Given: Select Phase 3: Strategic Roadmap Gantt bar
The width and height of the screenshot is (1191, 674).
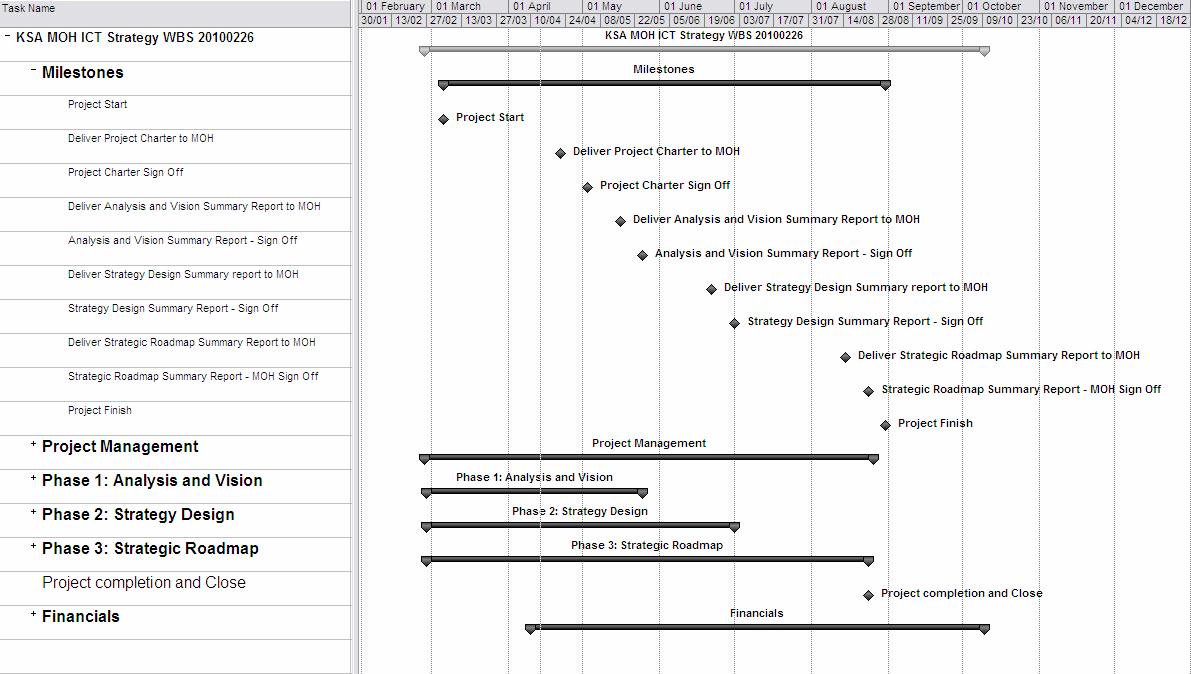Looking at the screenshot, I should tap(647, 560).
